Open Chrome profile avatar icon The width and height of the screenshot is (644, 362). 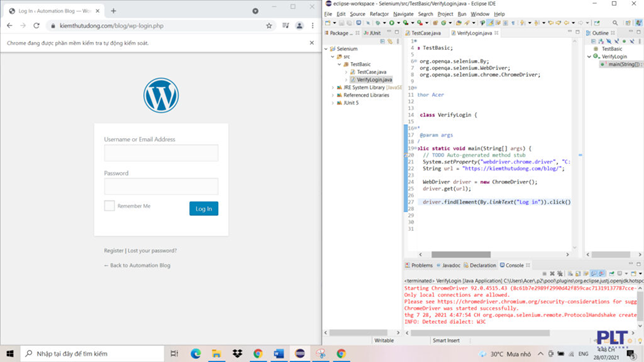click(299, 25)
